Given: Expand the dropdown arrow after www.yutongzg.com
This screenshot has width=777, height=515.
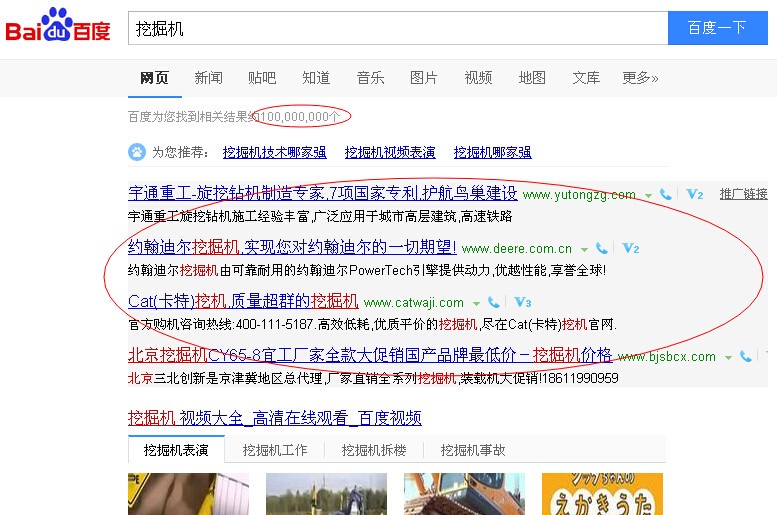Looking at the screenshot, I should point(648,195).
